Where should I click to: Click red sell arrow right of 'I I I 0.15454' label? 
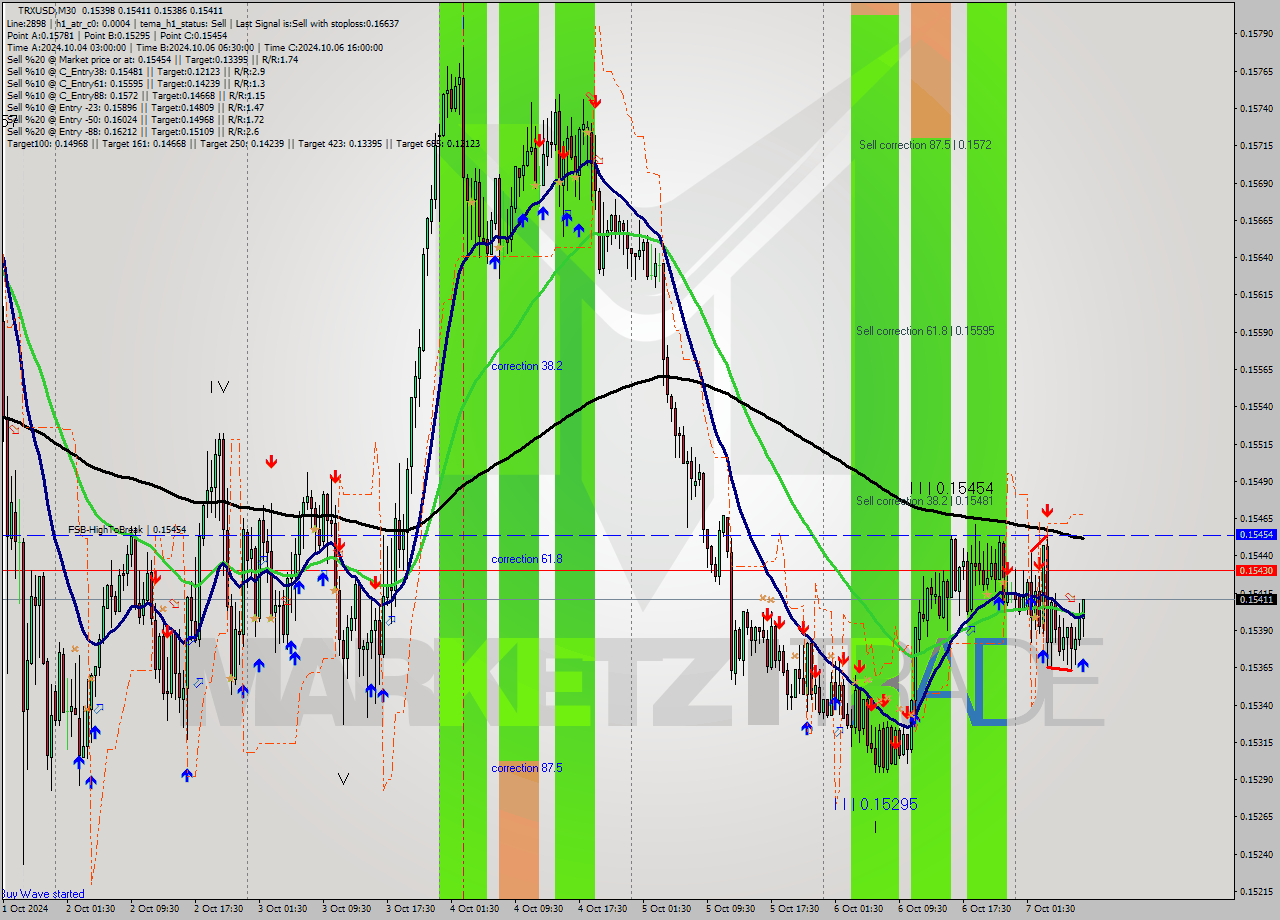[x=1047, y=511]
